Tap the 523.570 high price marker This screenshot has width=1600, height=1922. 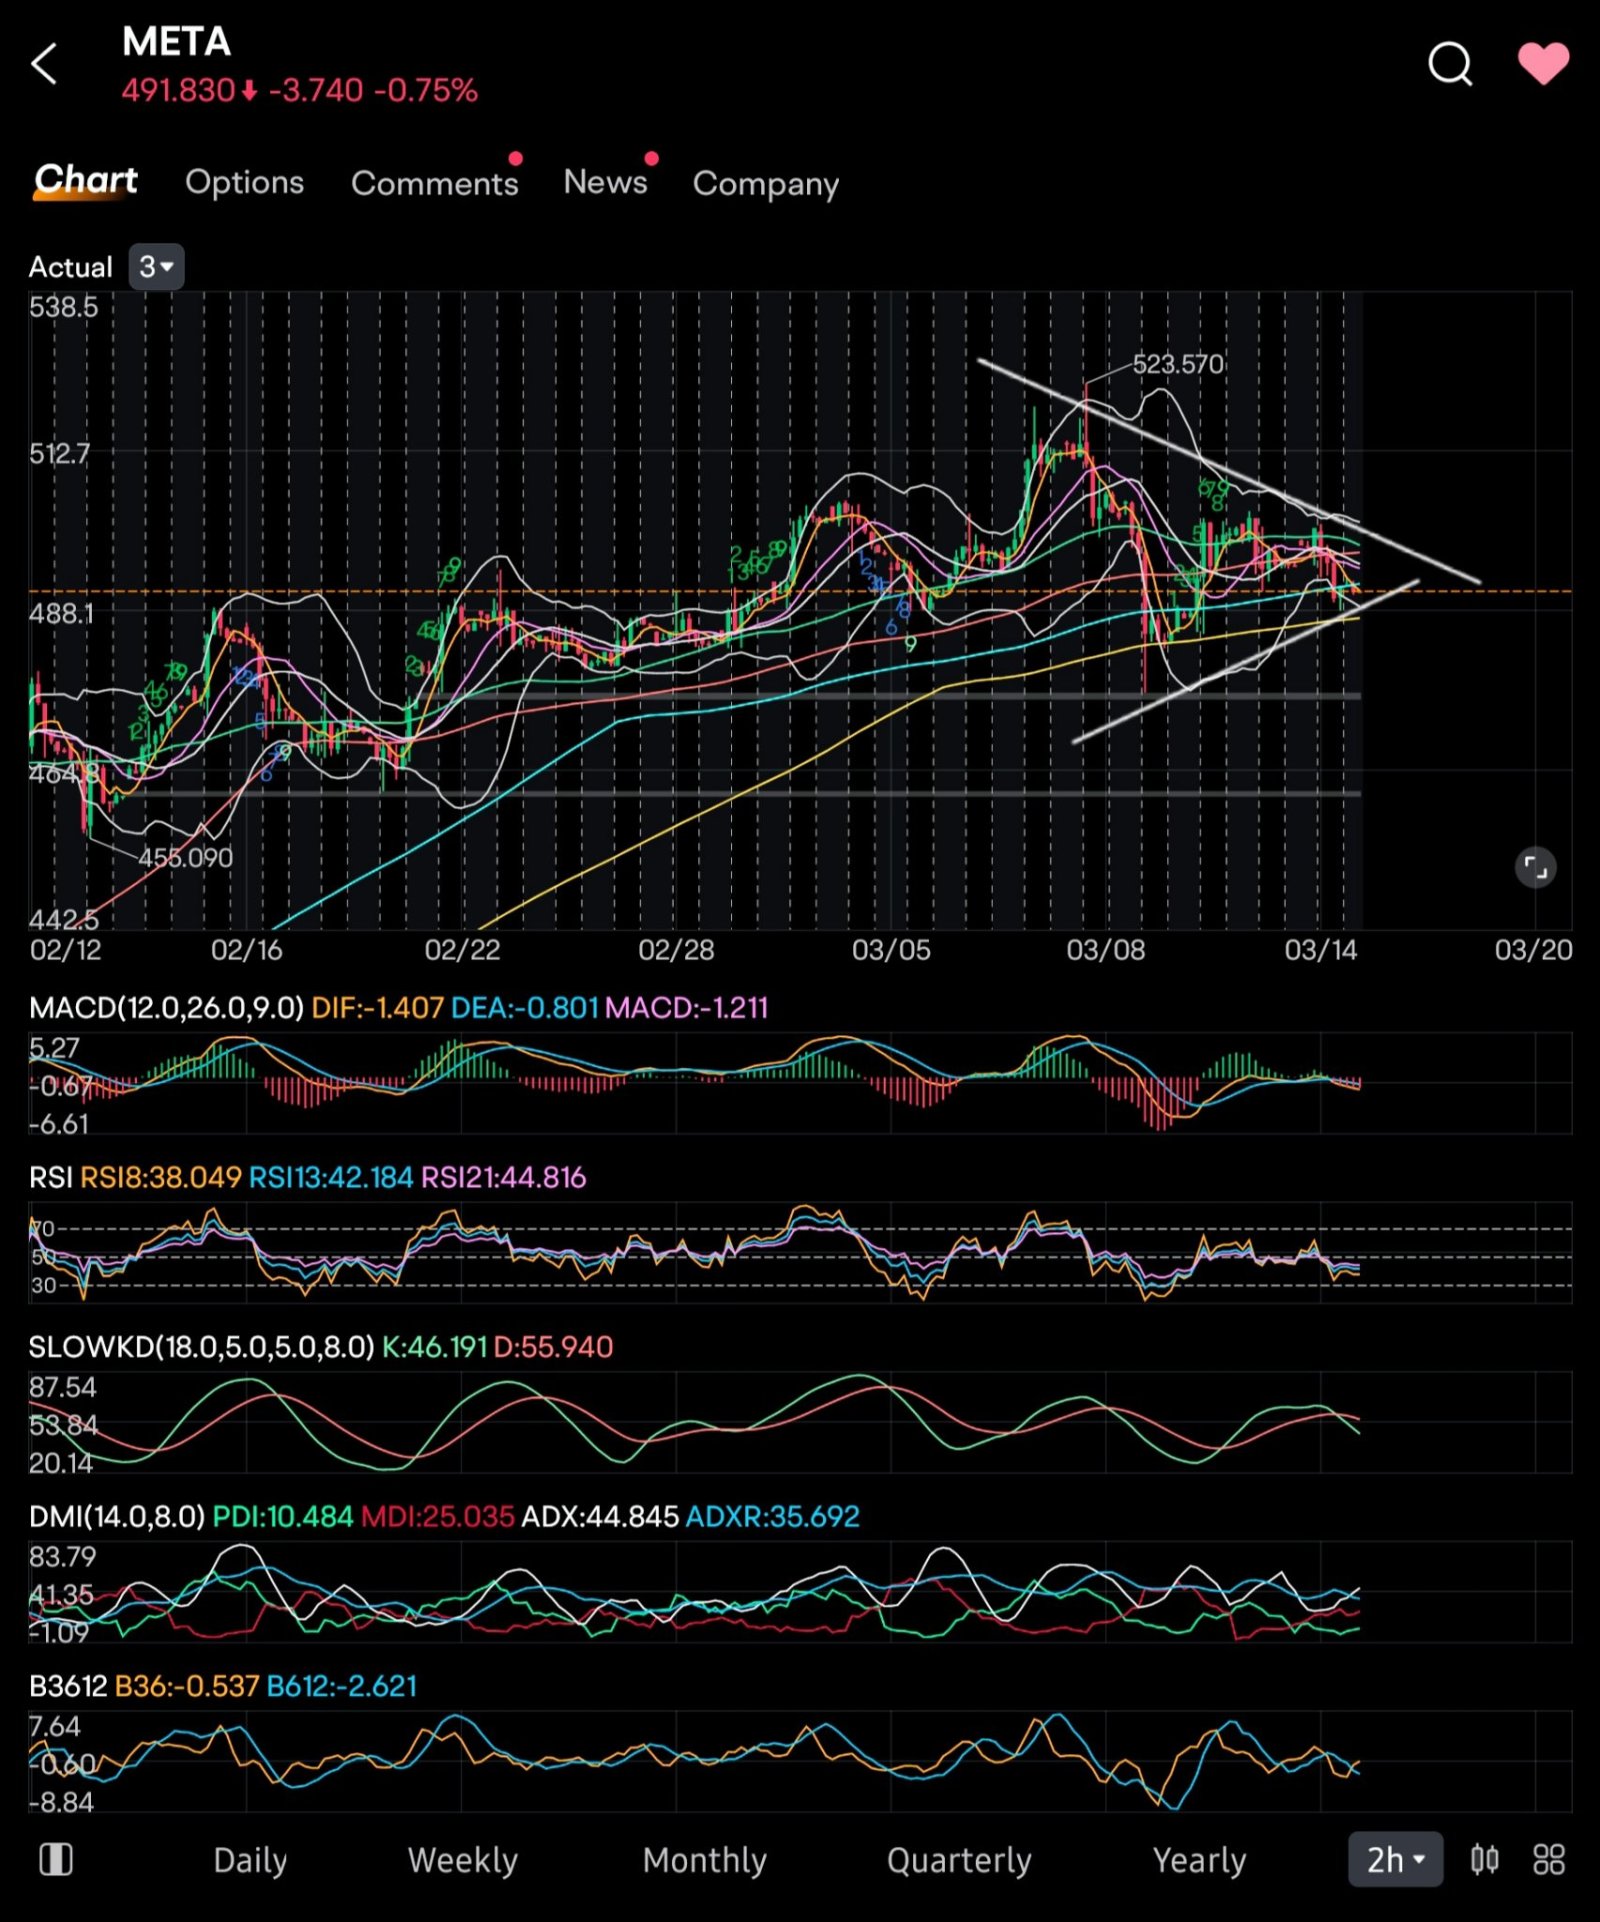coord(1178,364)
